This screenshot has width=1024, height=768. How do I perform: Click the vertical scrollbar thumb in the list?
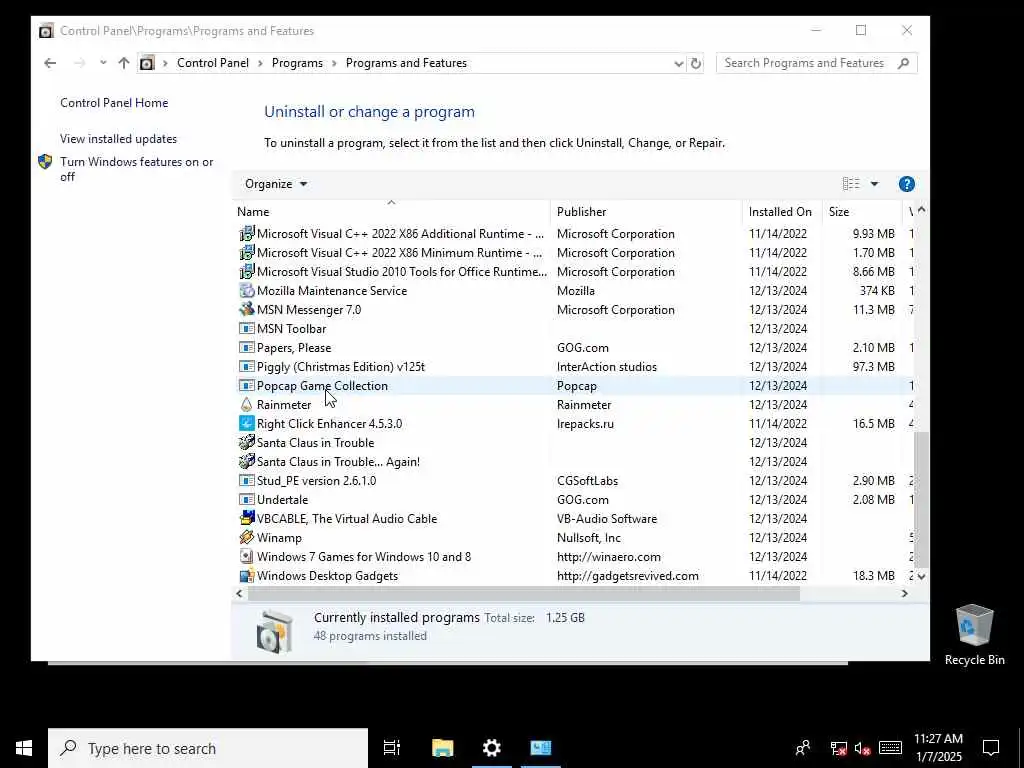(921, 499)
